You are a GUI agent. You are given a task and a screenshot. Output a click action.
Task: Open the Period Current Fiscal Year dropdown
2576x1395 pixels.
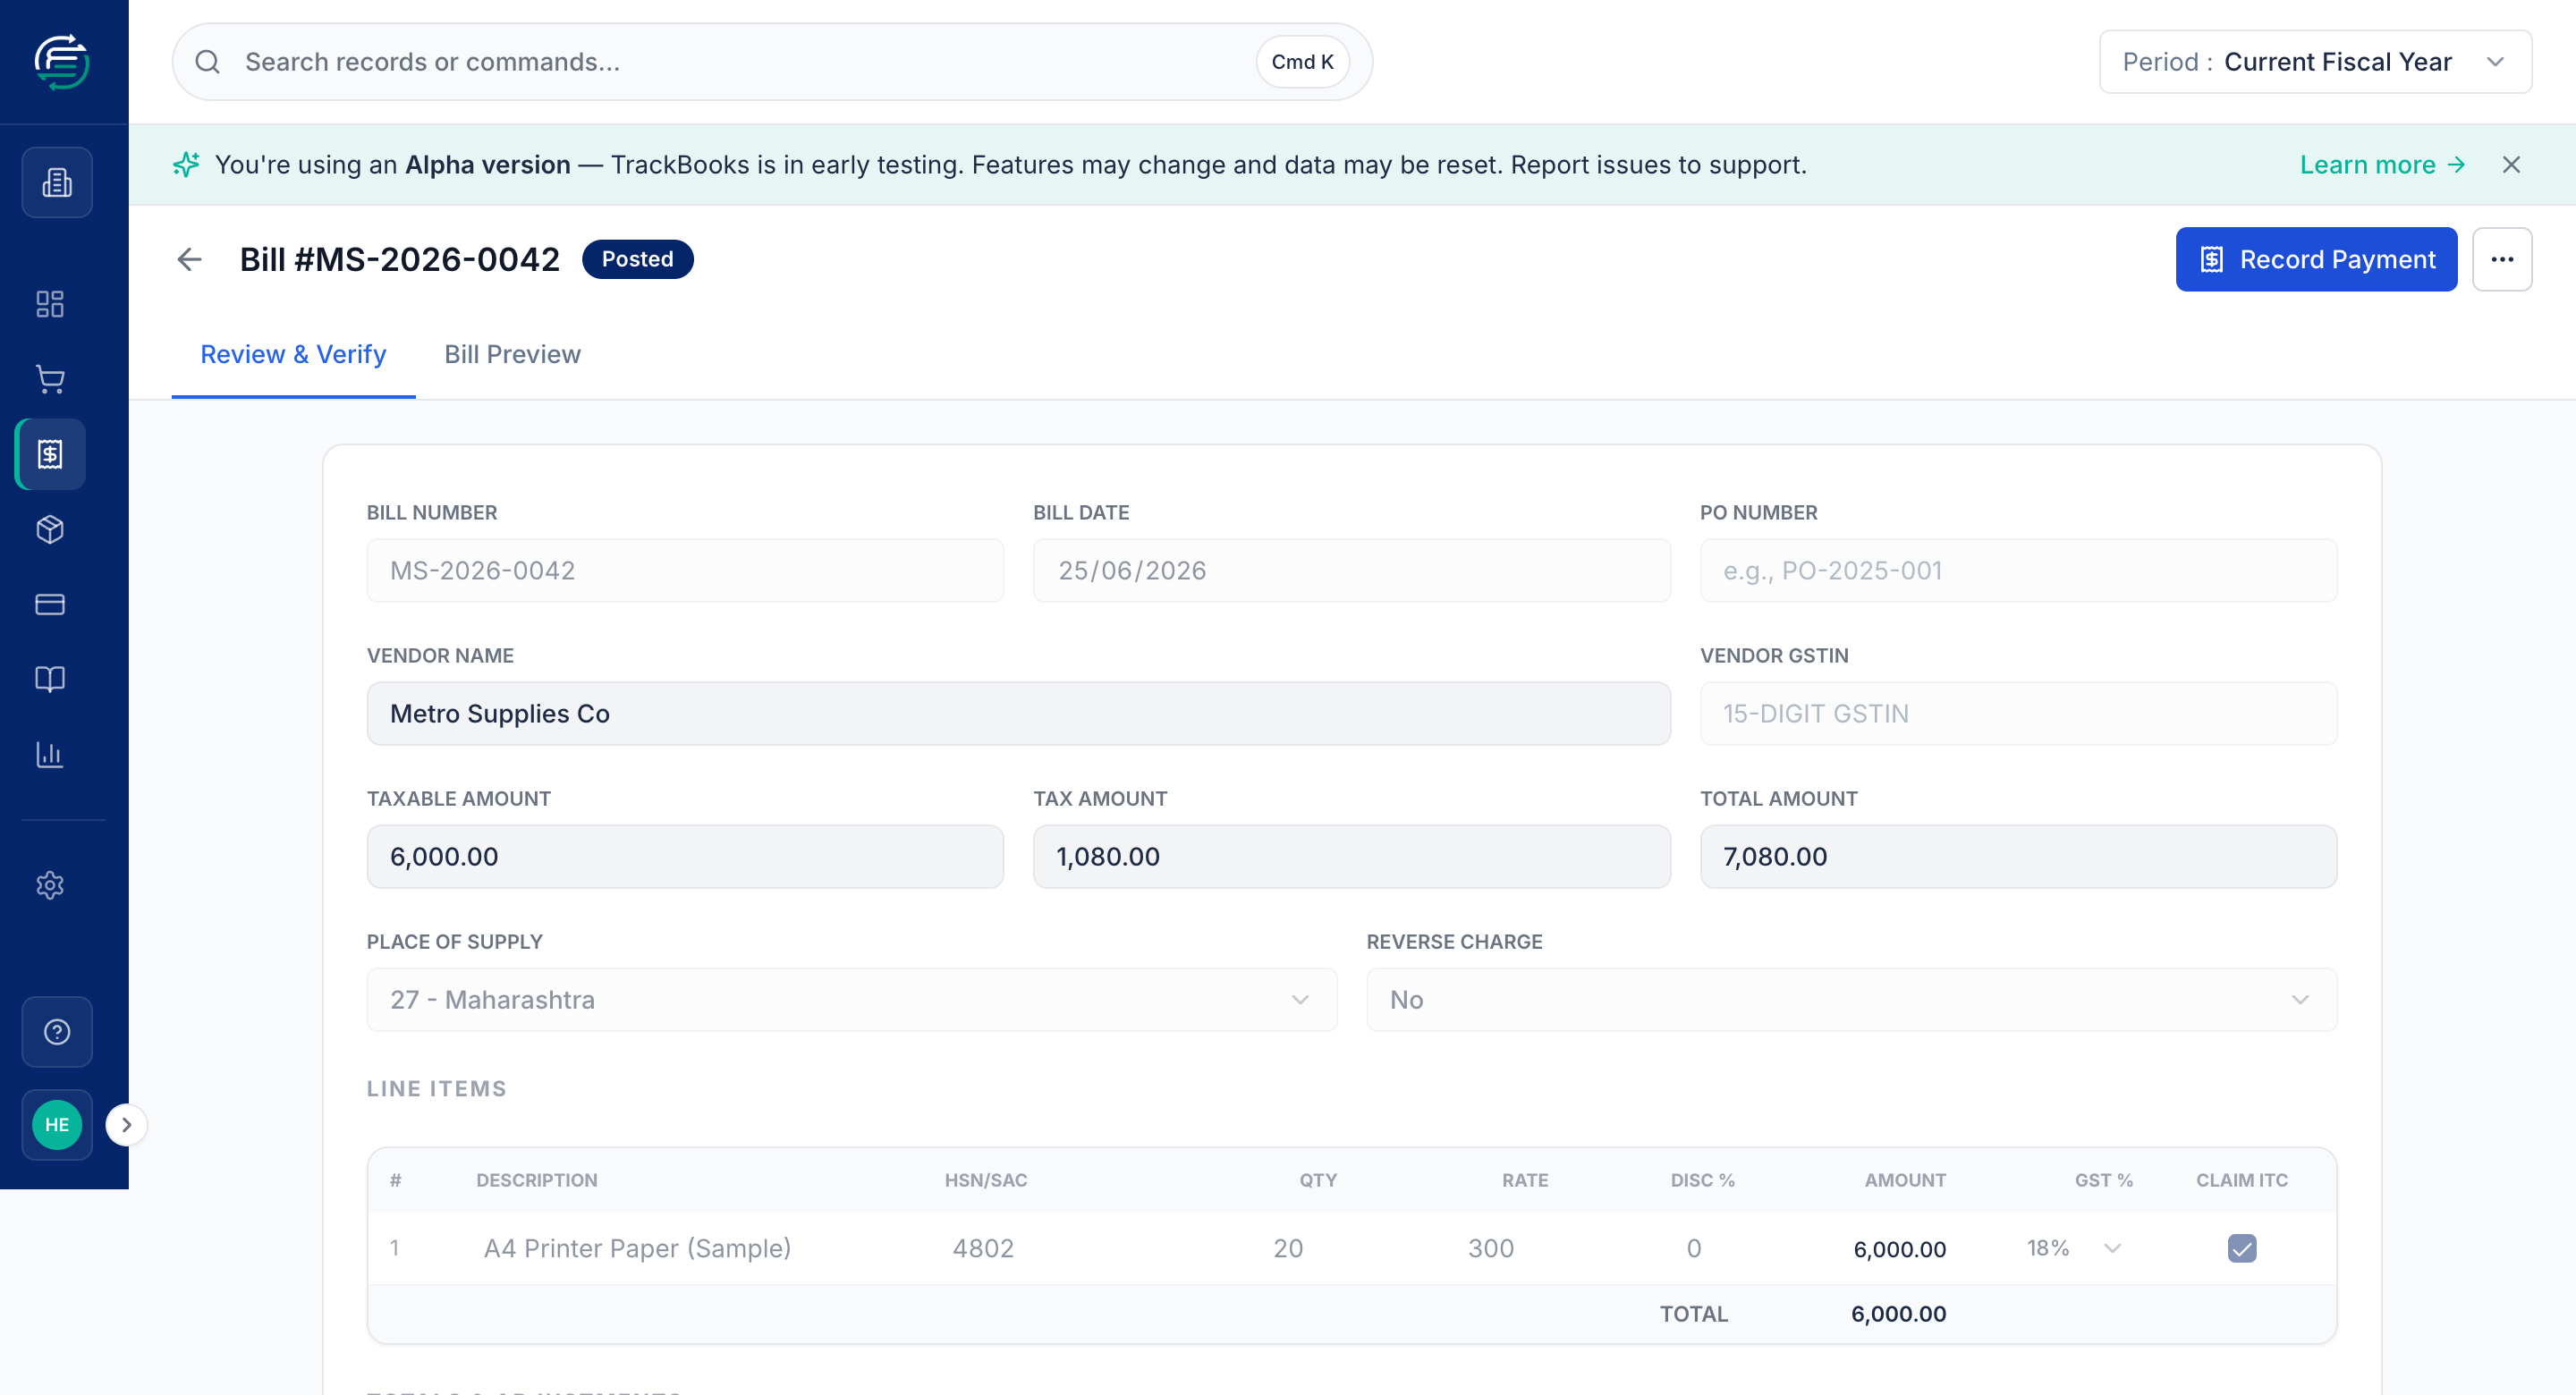point(2315,62)
